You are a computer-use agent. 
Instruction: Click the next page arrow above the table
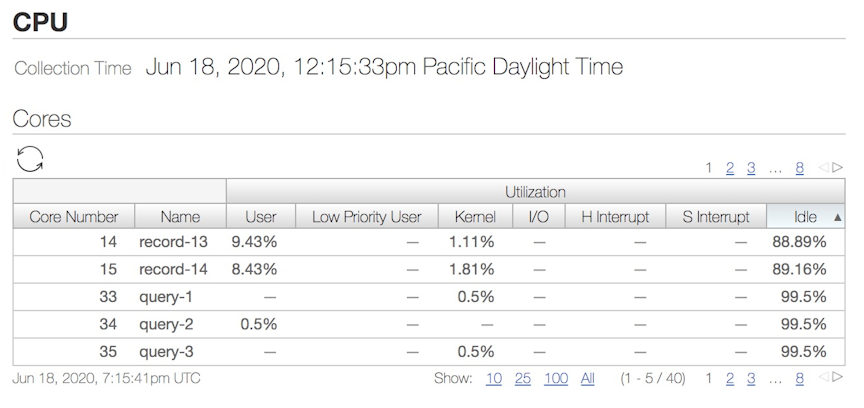(838, 167)
